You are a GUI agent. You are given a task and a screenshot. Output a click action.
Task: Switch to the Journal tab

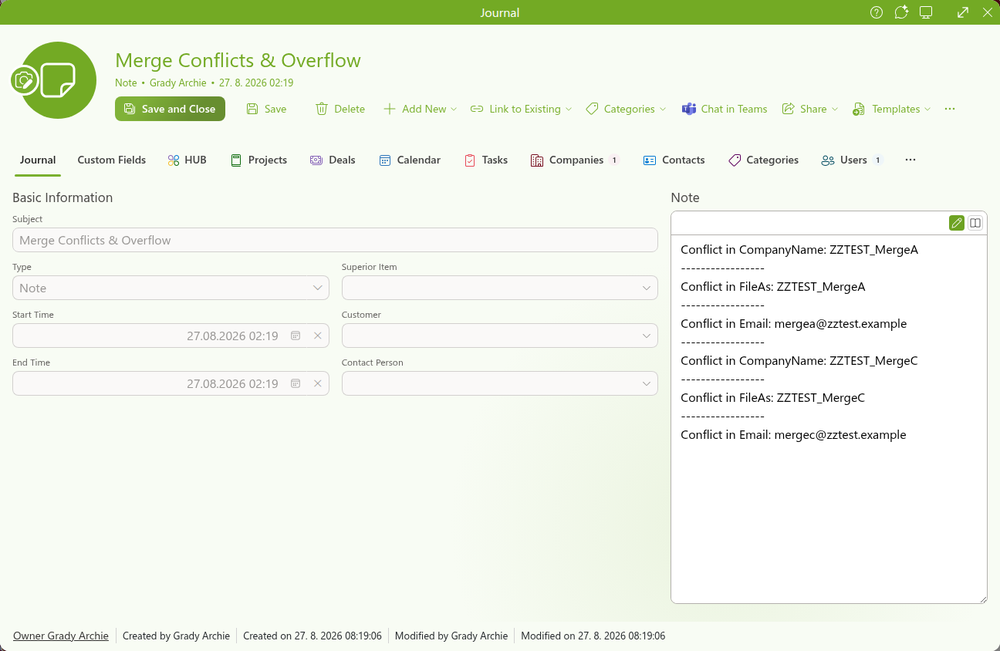38,160
